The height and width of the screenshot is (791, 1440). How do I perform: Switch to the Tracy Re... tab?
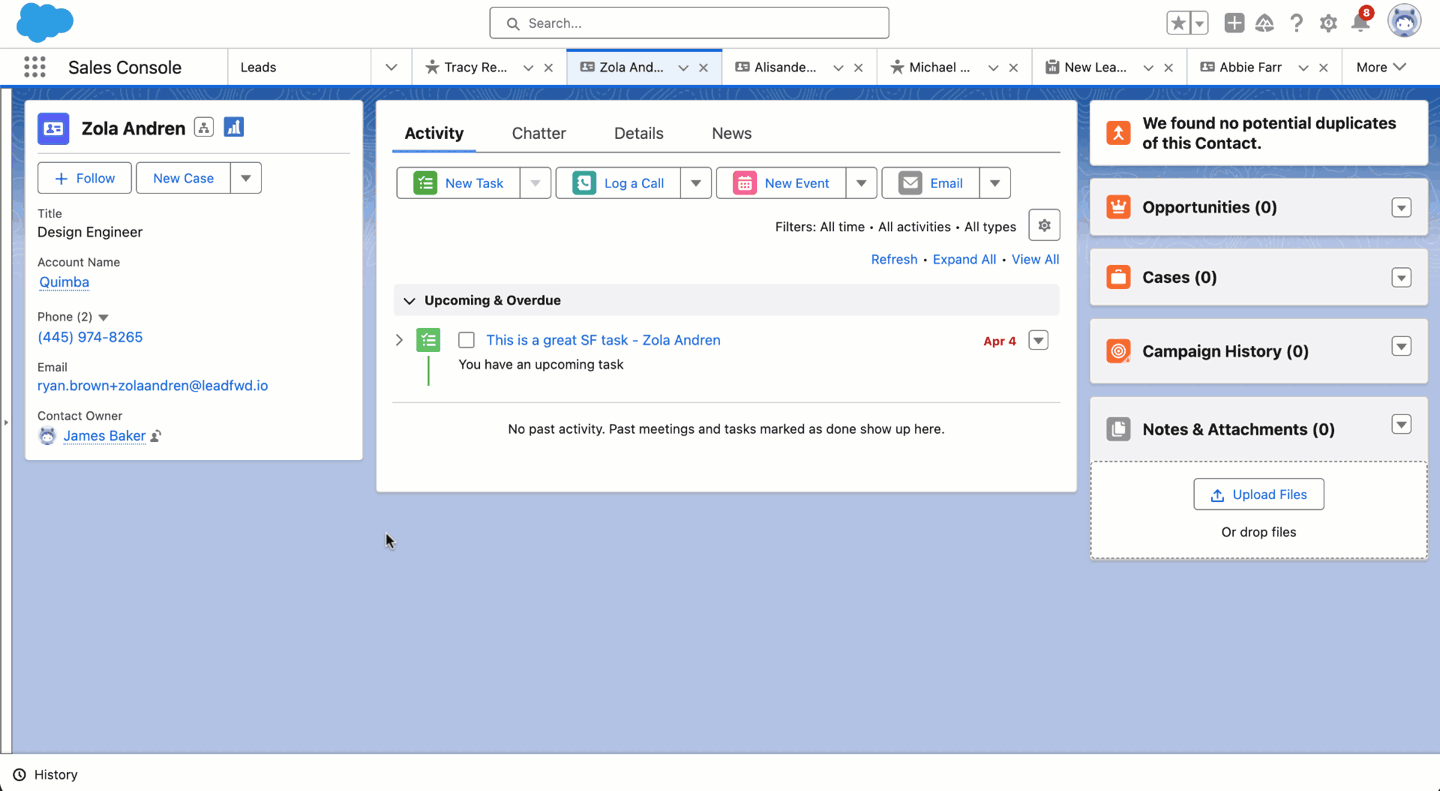pyautogui.click(x=475, y=67)
